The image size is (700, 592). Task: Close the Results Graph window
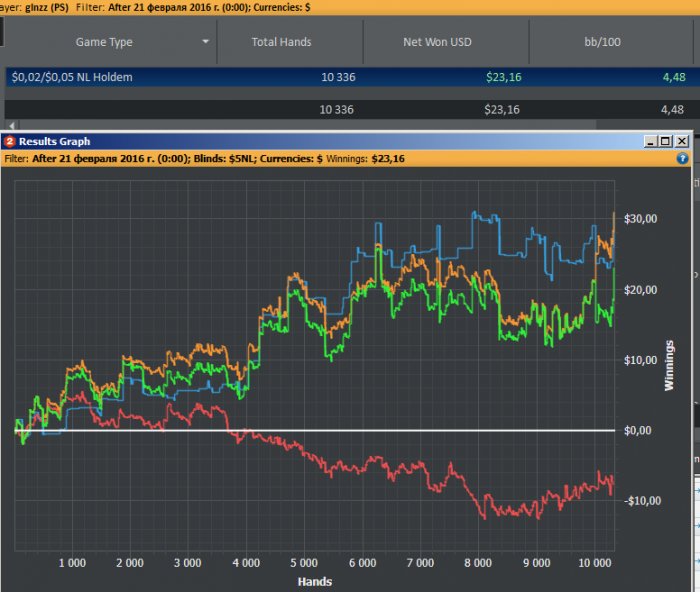tap(682, 142)
